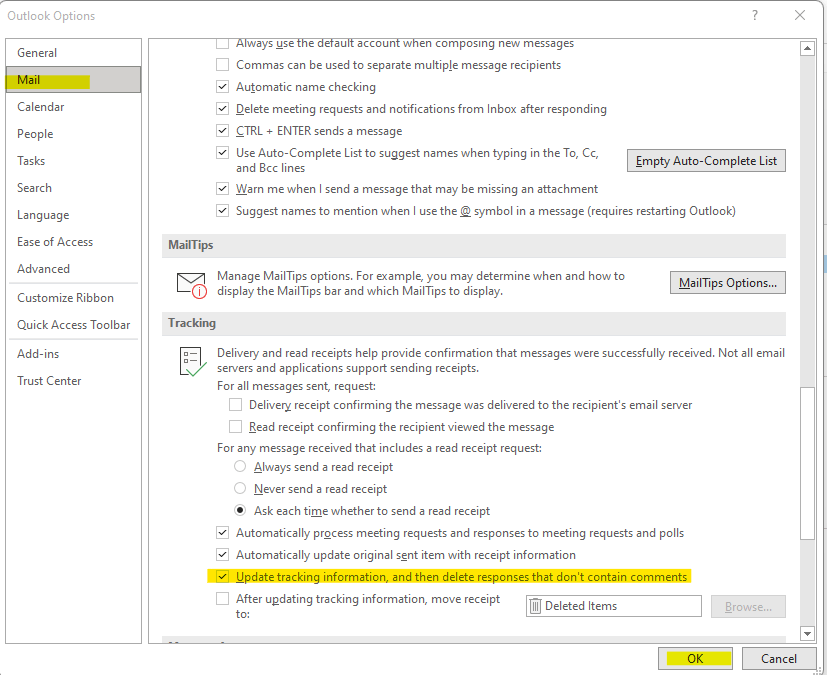This screenshot has width=827, height=675.
Task: Confirm settings with OK button
Action: (x=695, y=659)
